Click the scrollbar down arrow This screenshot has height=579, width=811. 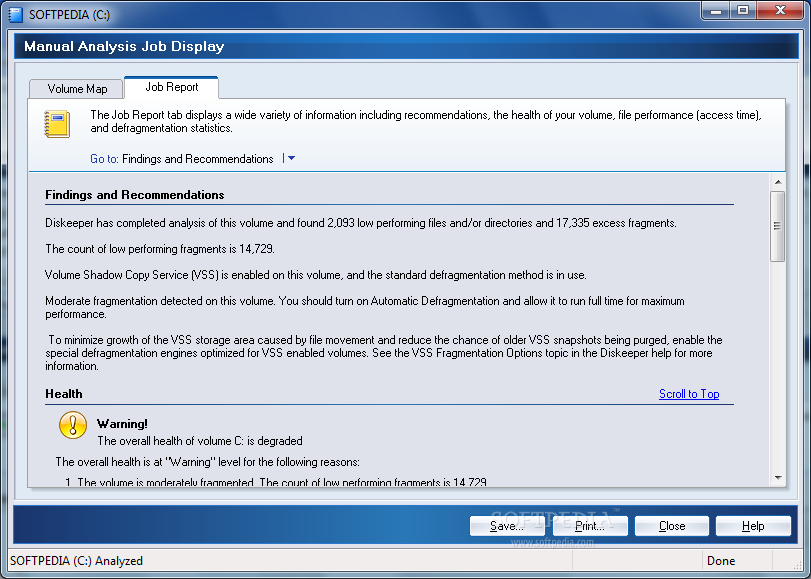pos(778,478)
